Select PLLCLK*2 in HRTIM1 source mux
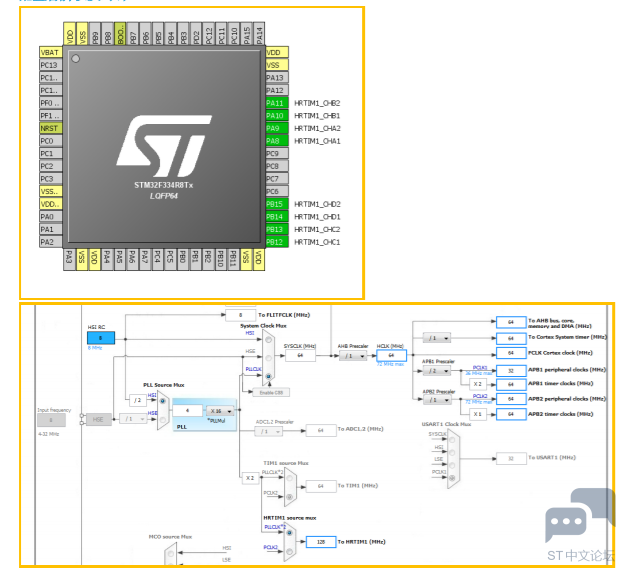Screen dimensions: 624x571 point(289,533)
